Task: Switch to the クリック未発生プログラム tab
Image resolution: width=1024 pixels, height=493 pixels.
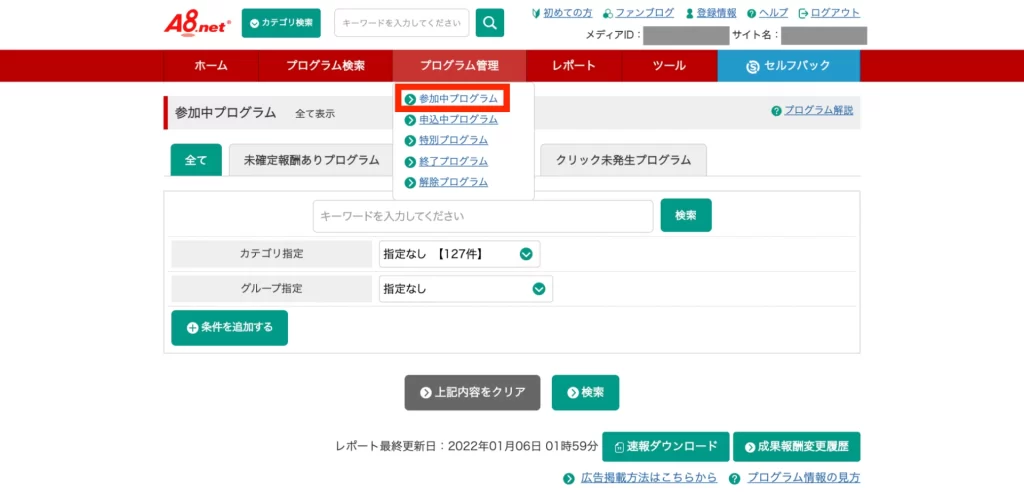Action: click(x=623, y=160)
